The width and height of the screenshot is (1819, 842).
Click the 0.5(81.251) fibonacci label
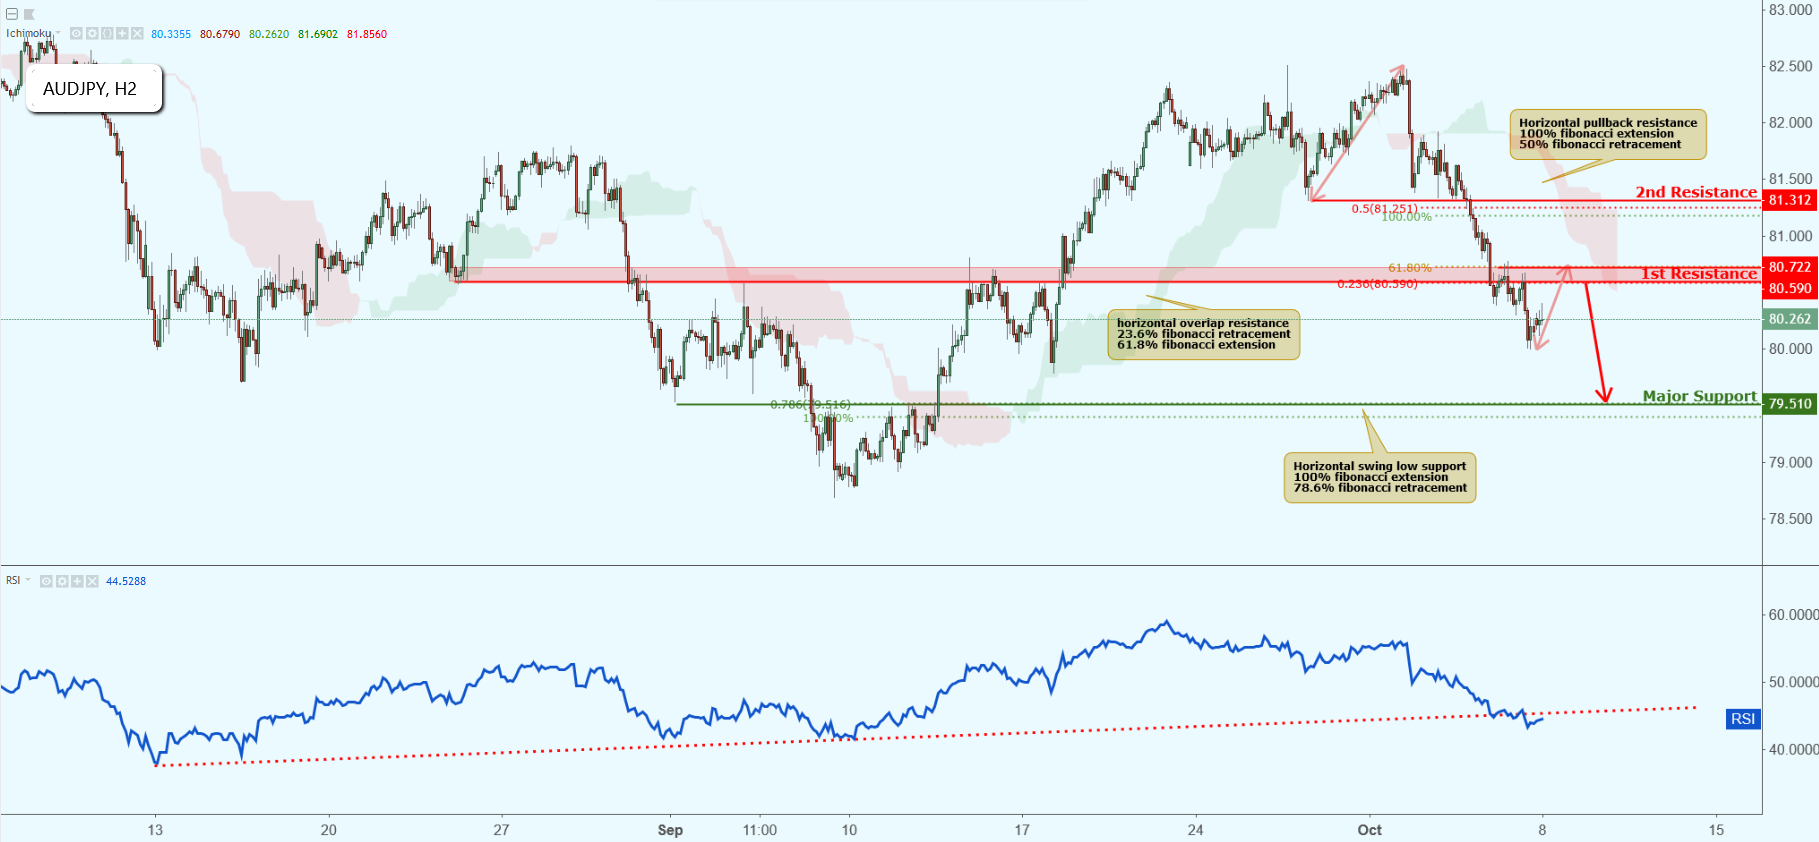point(1384,208)
